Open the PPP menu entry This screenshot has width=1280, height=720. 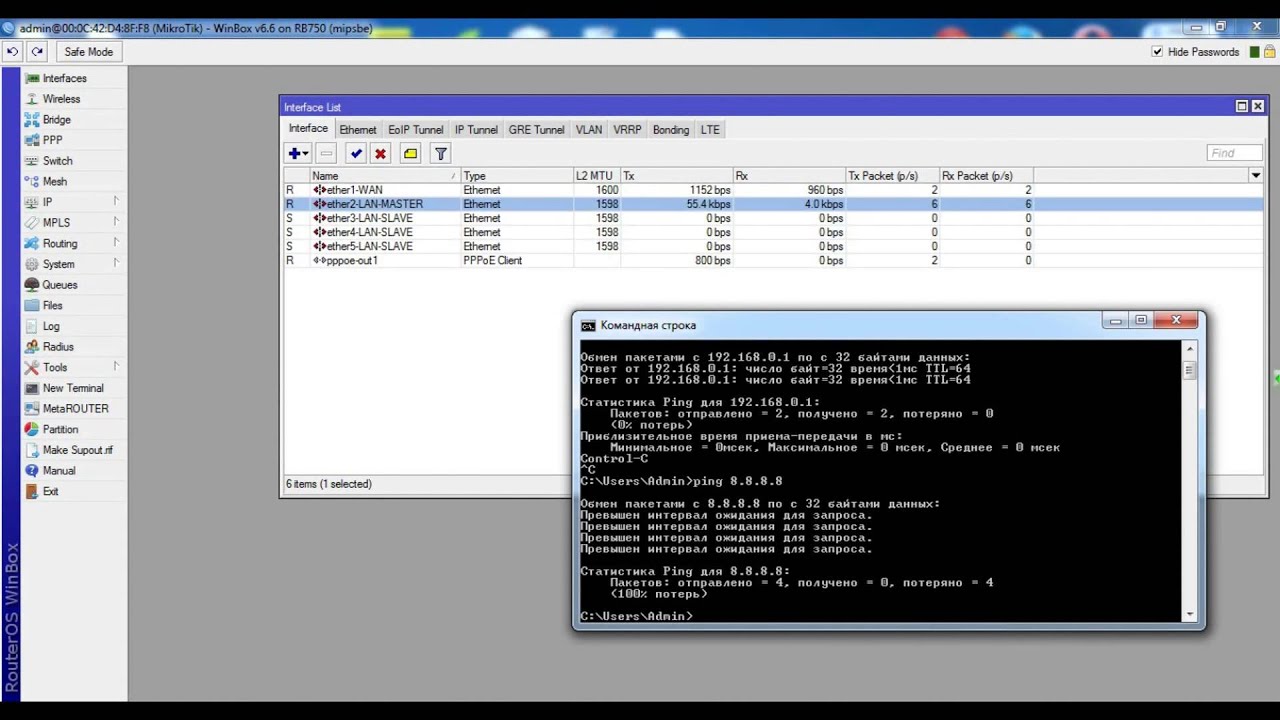[x=52, y=140]
